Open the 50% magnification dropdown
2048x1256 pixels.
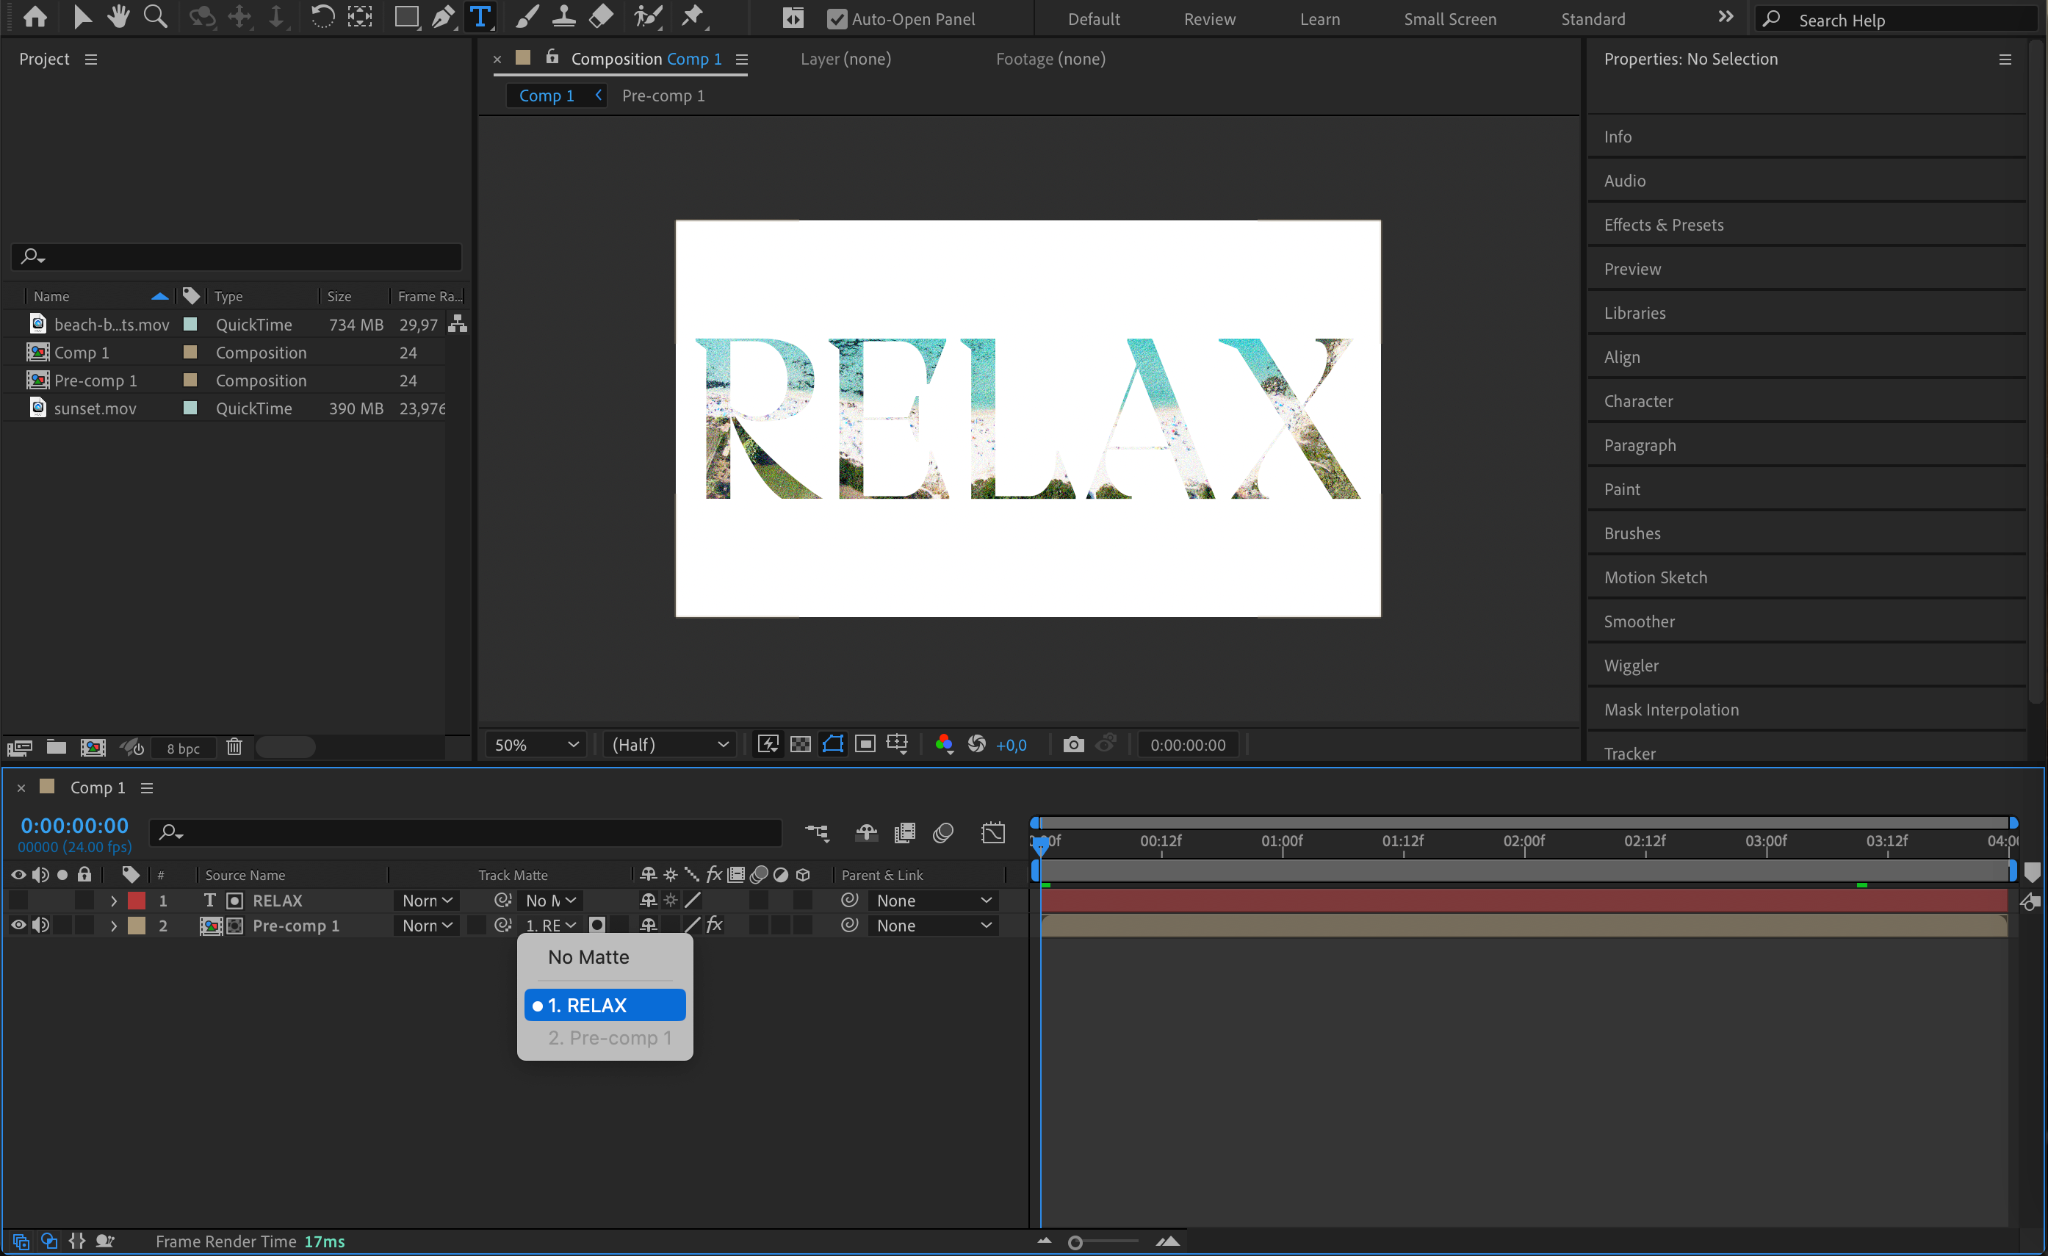click(536, 745)
